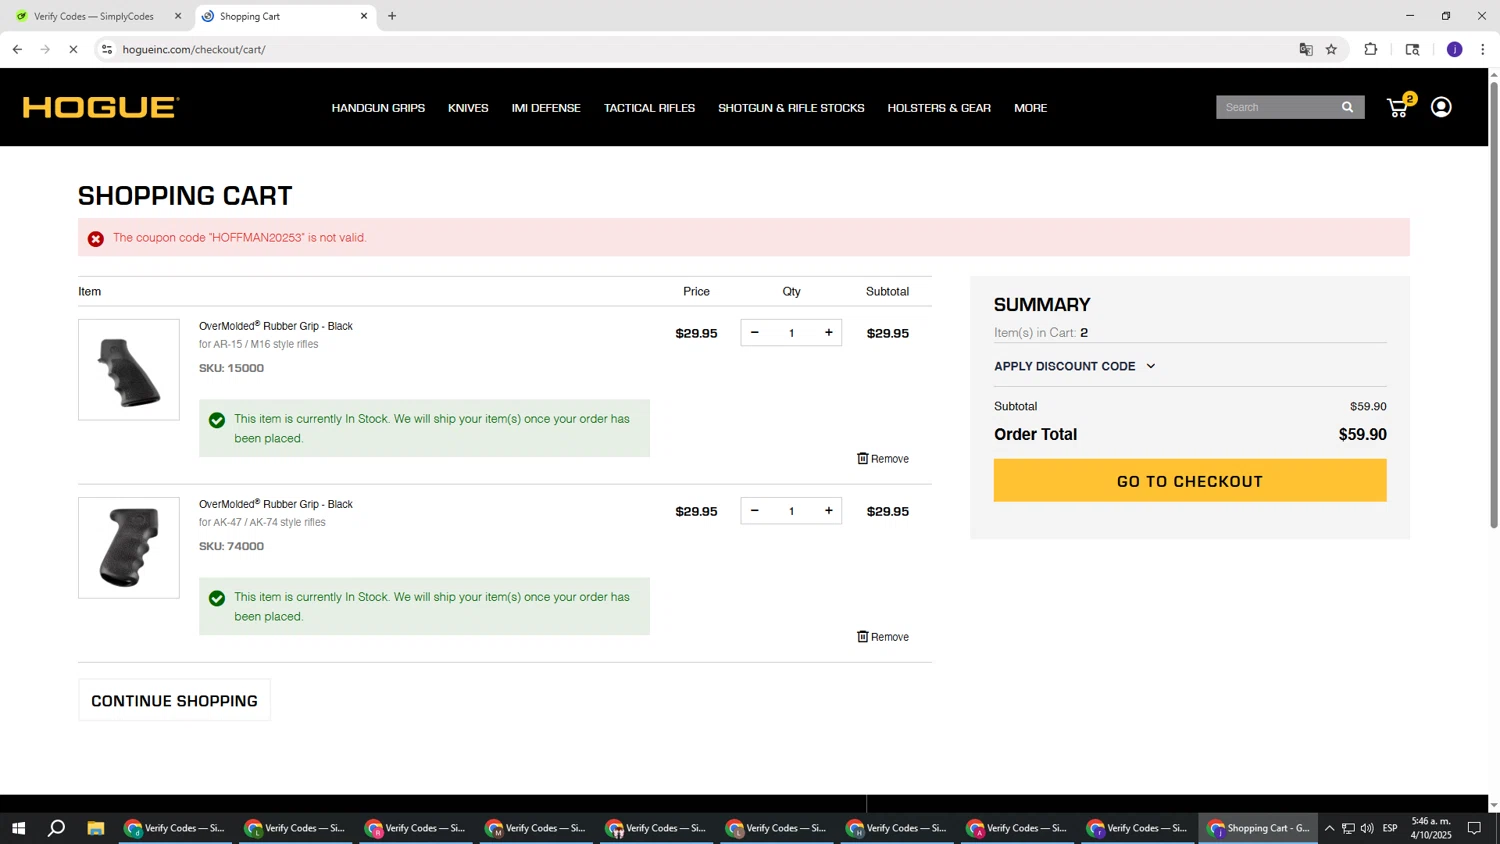
Task: Open the volume control in tray
Action: point(1367,828)
